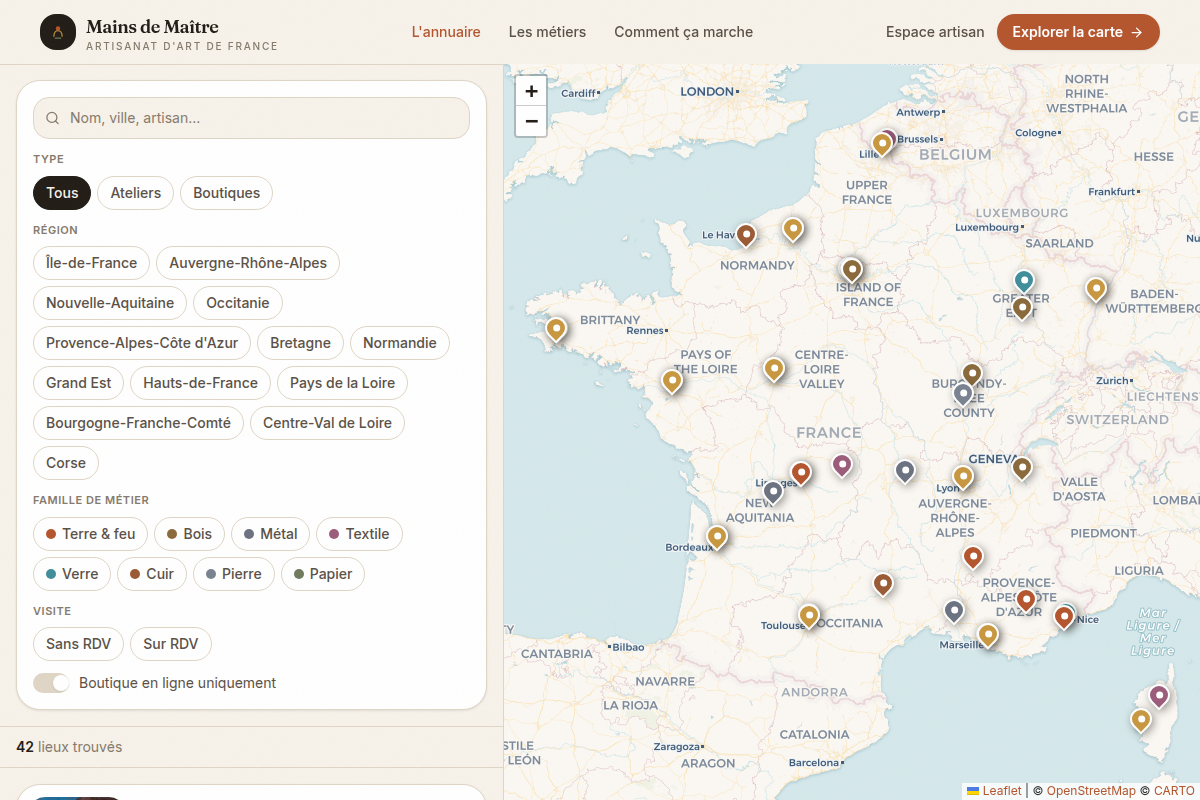Viewport: 1200px width, 800px height.
Task: Select the gold marker in southern Corsica
Action: point(1141,720)
